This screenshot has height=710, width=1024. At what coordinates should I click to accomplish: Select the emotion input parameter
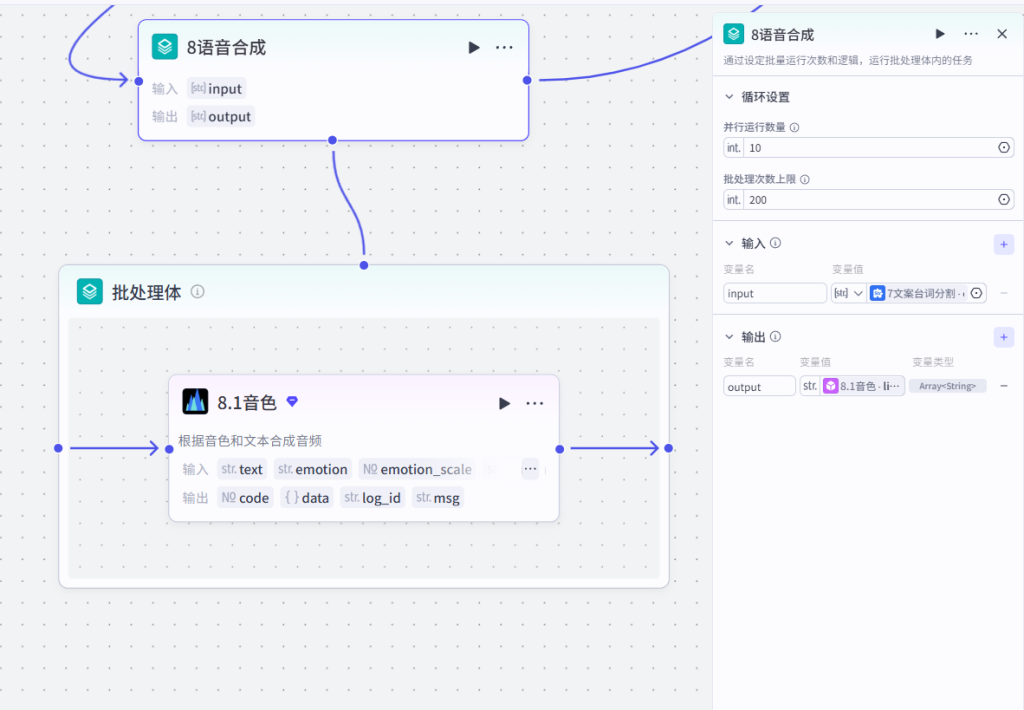point(313,469)
